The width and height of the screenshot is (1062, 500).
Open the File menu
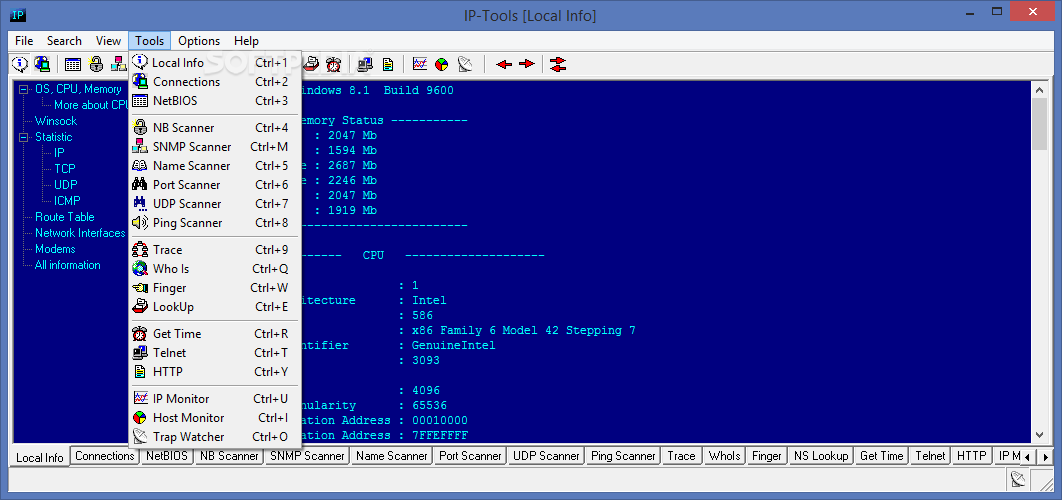24,41
